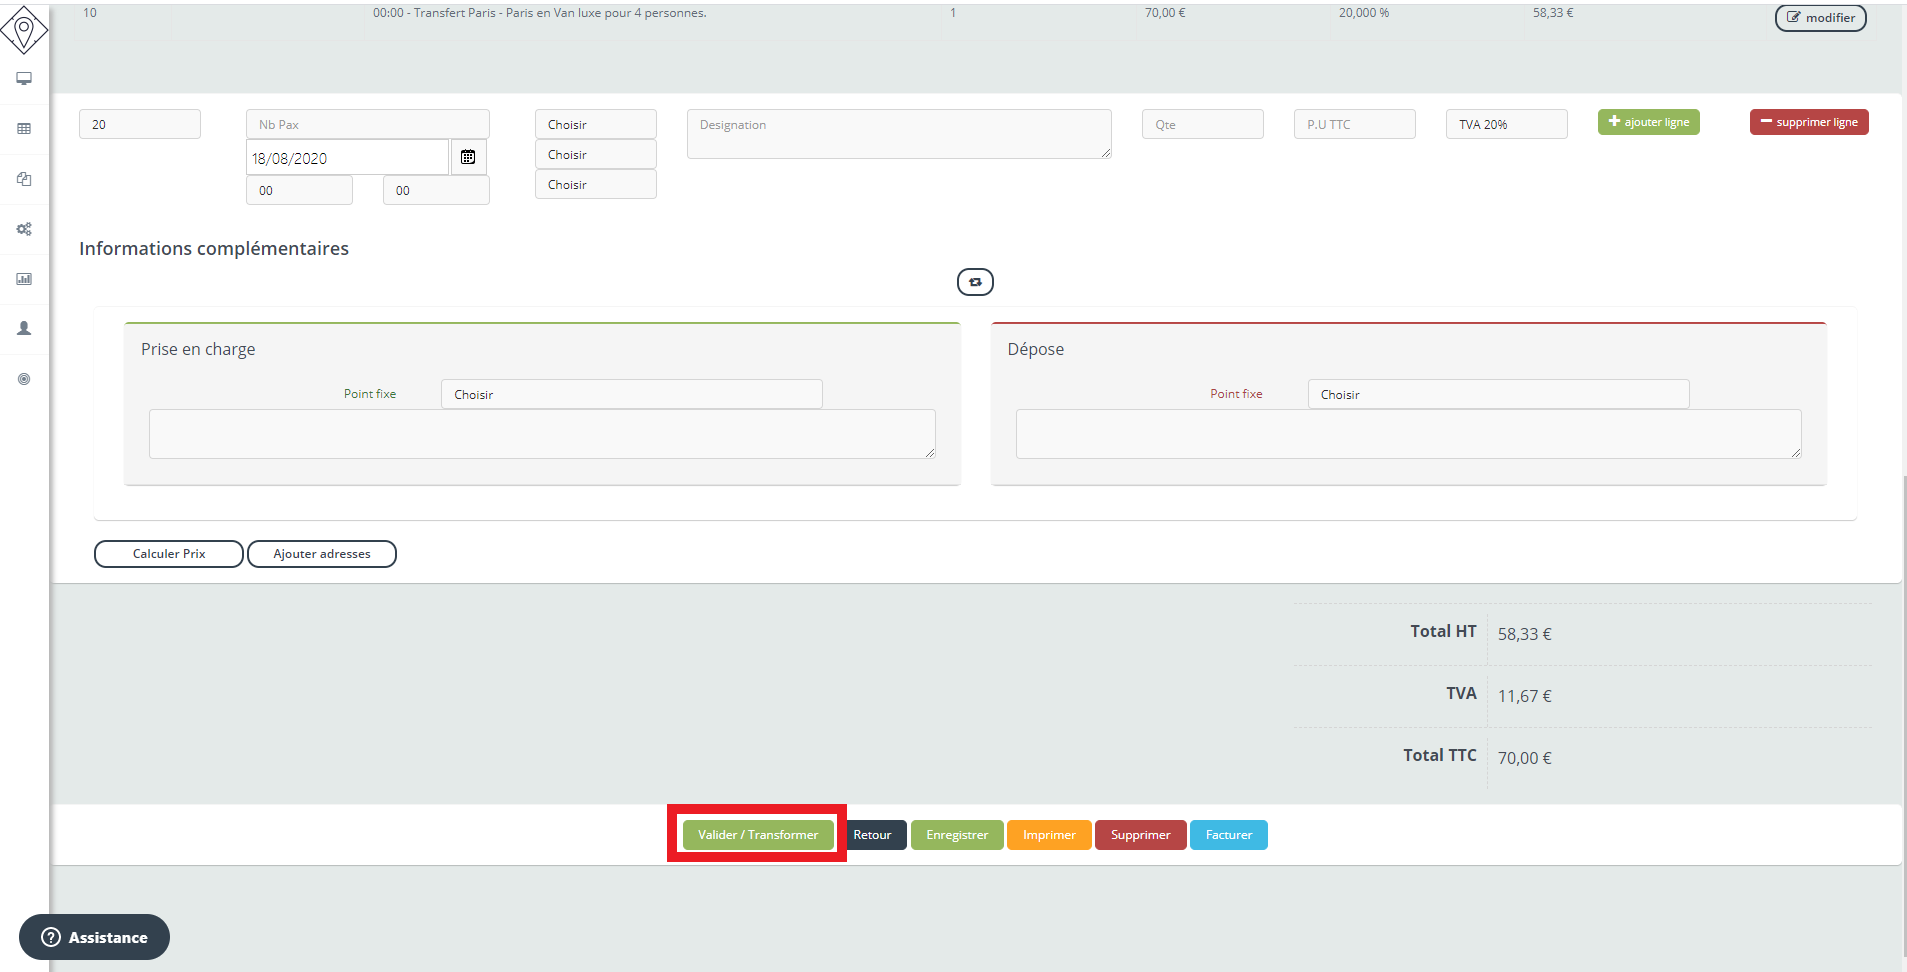Open the bar chart statistics icon
This screenshot has height=972, width=1907.
point(24,279)
